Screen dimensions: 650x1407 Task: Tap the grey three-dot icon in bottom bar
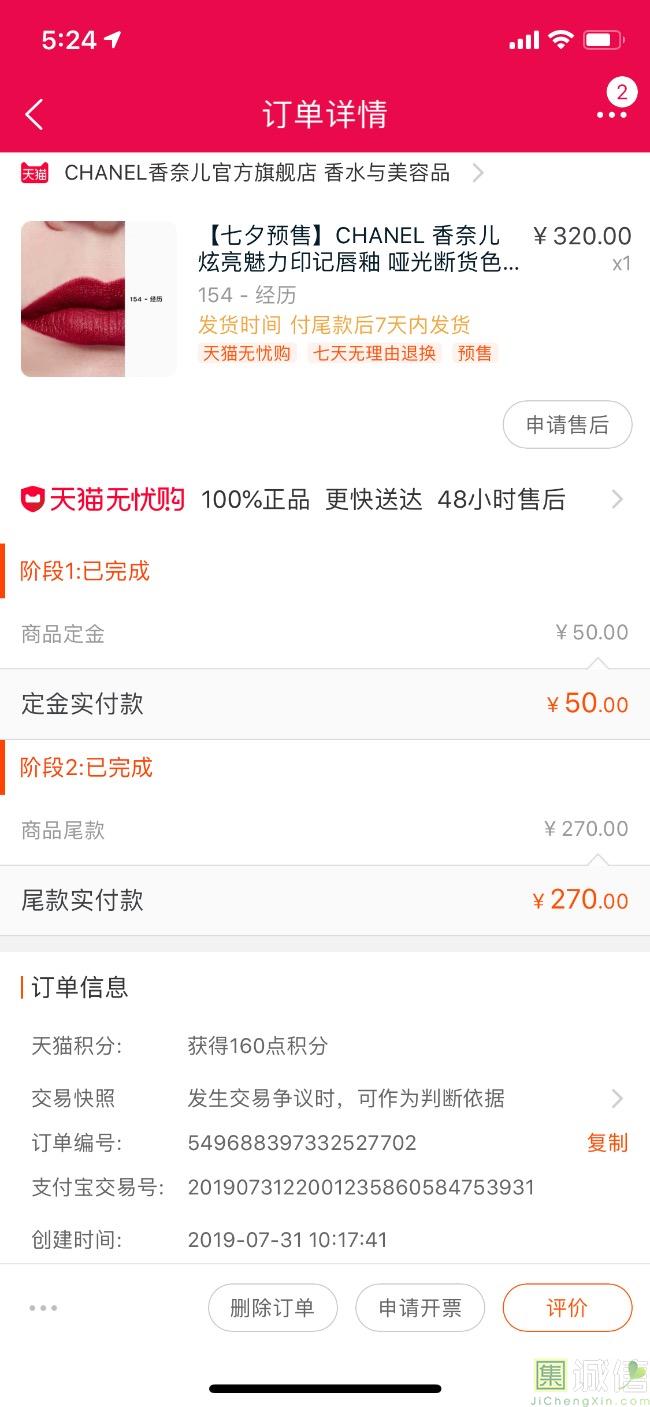pos(43,1307)
